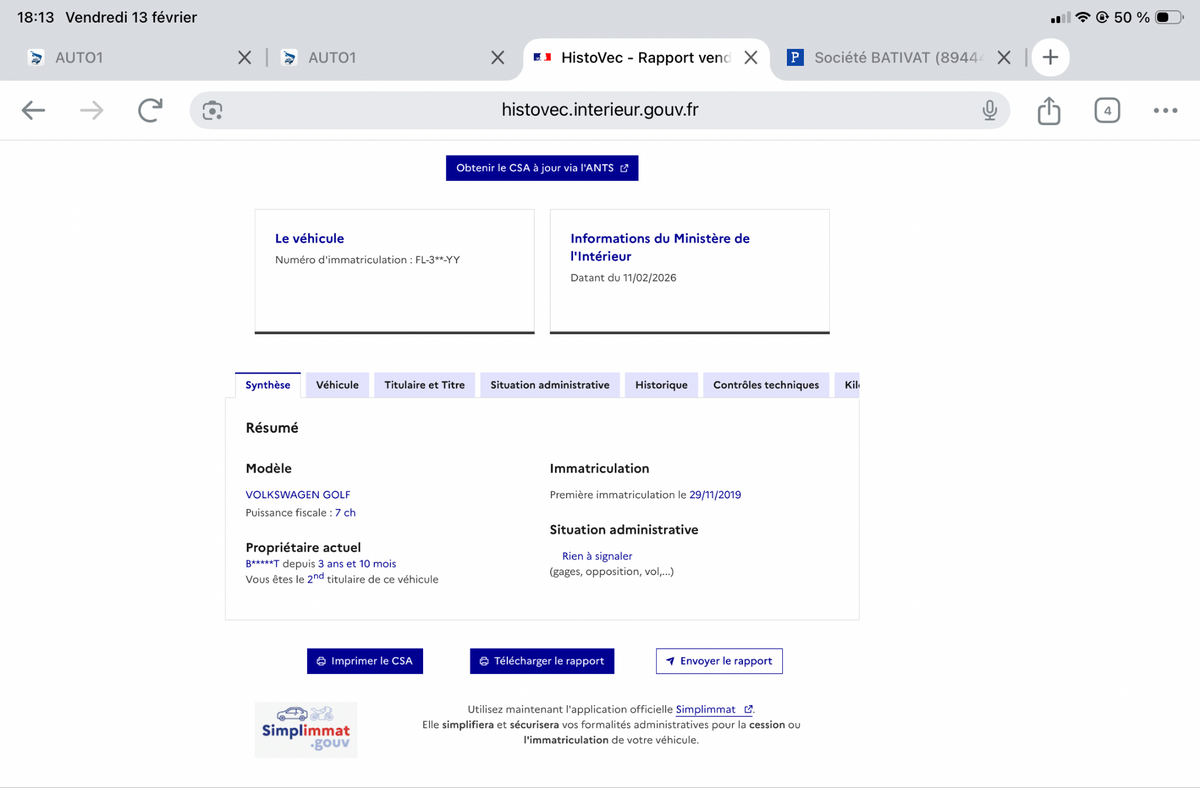
Task: Tap the camera search icon in address bar
Action: click(x=212, y=110)
